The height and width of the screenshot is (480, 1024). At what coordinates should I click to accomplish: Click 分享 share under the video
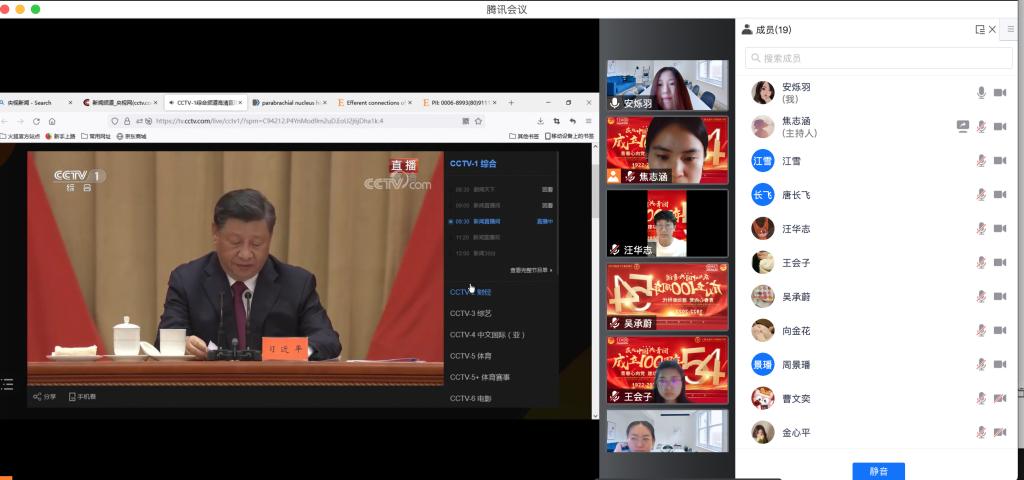45,396
